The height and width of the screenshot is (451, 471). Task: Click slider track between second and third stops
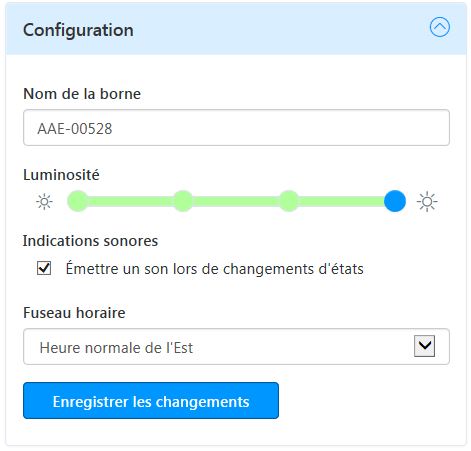(x=236, y=201)
